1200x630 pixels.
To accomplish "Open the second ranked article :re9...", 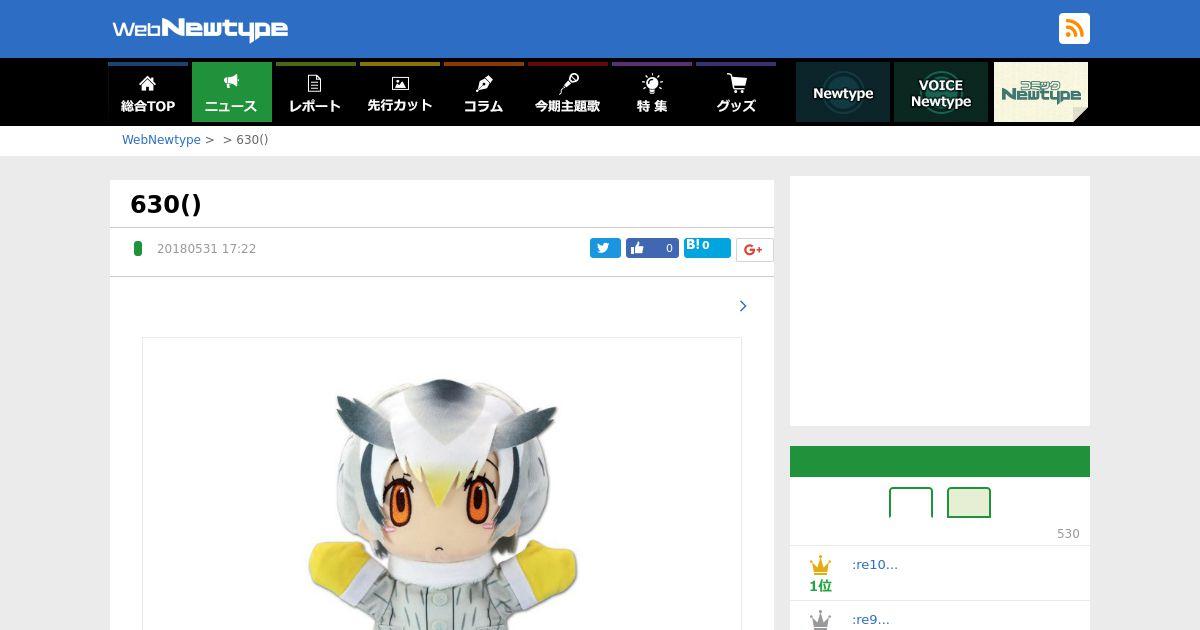I will [871, 620].
